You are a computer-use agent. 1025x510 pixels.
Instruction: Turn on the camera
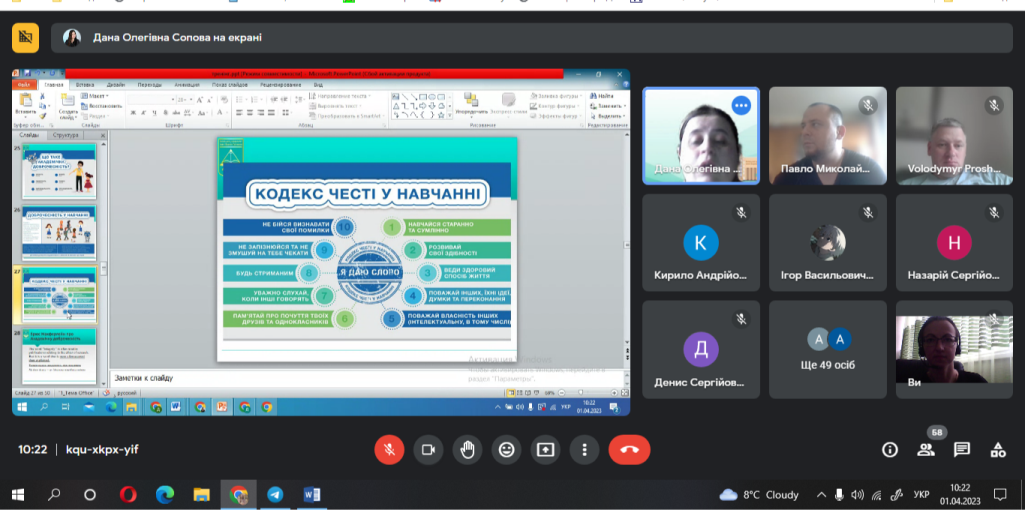(428, 449)
